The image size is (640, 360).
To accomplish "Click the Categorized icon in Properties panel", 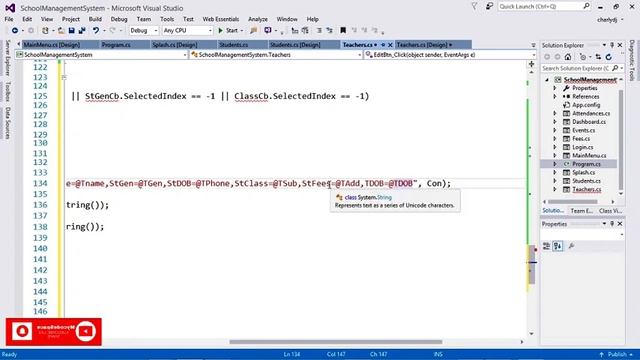I will [x=547, y=246].
